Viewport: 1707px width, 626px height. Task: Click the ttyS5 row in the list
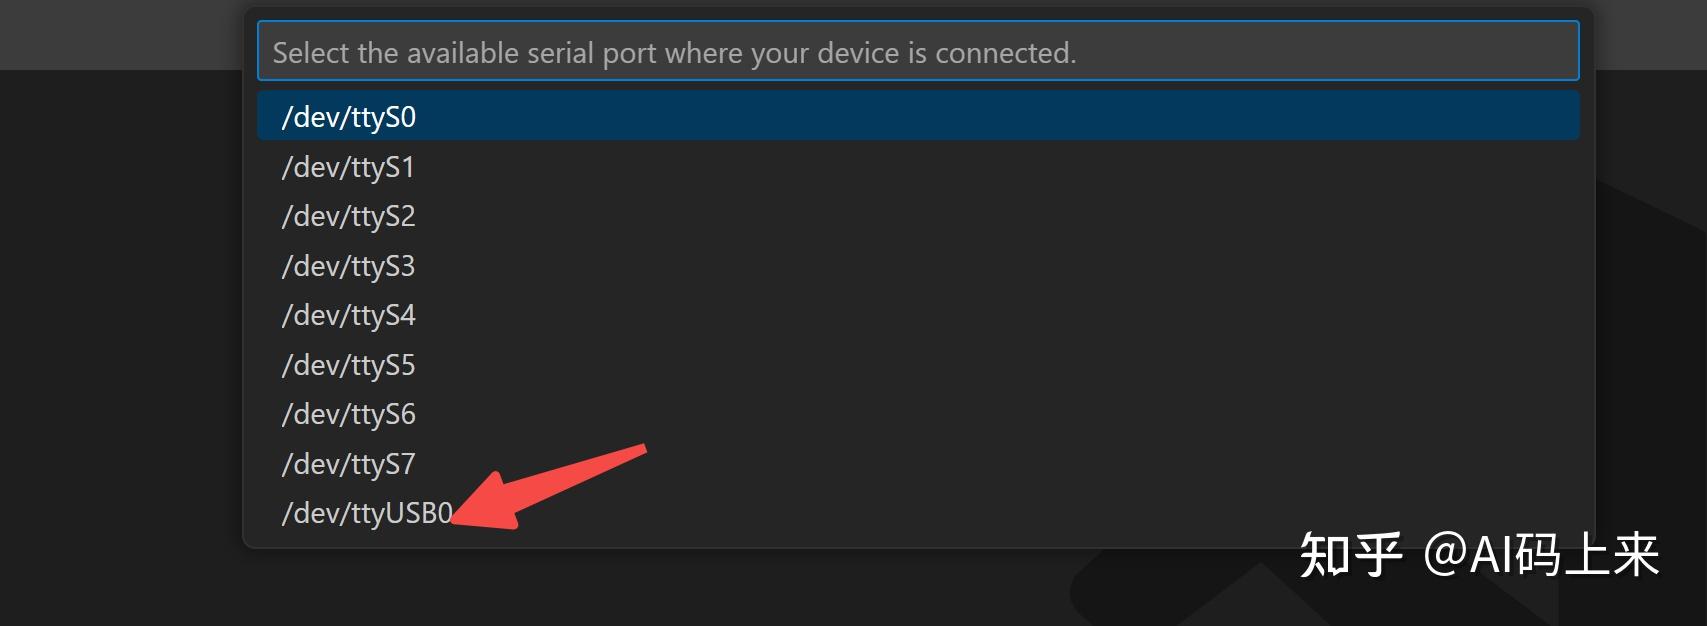click(x=349, y=365)
